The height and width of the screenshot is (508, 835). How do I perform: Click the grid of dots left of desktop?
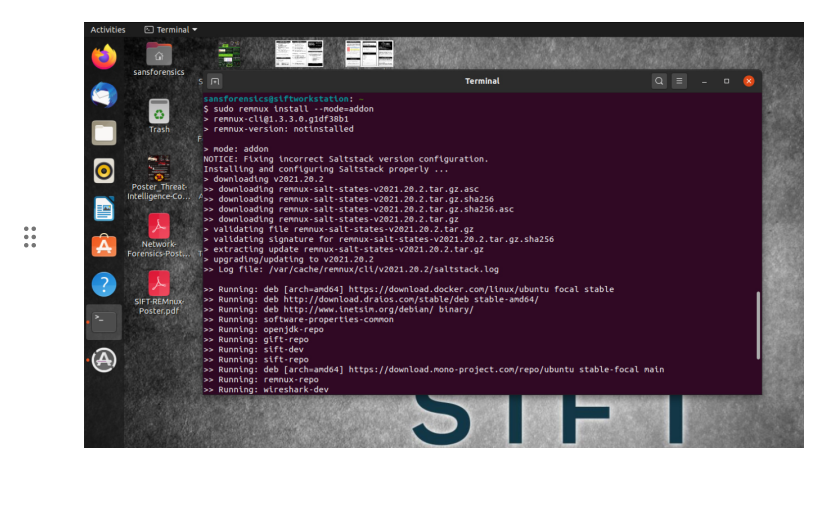click(30, 236)
